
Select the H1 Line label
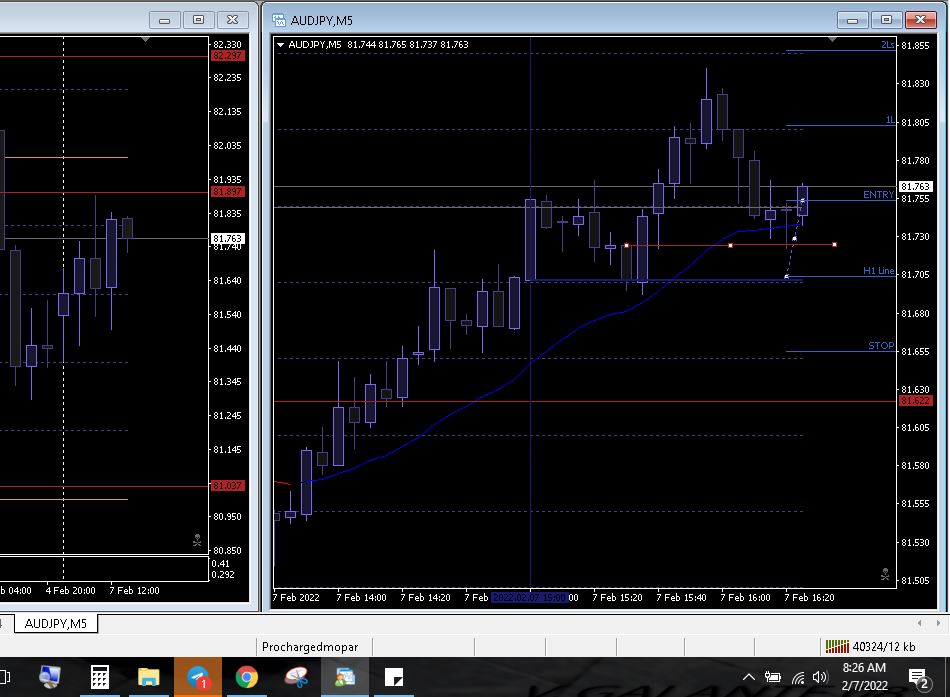click(879, 271)
